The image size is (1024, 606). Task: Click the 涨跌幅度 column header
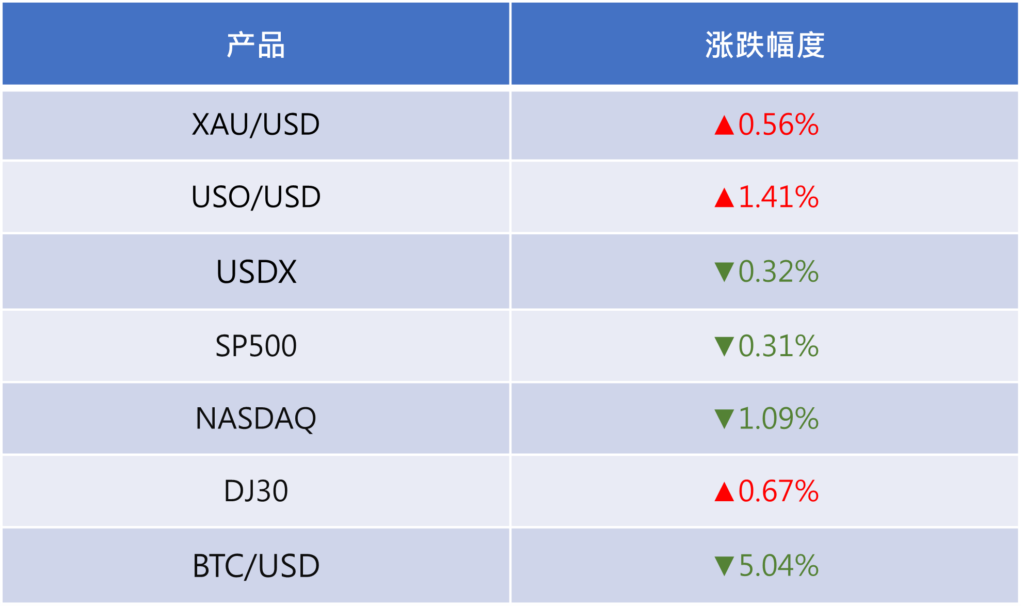point(765,45)
